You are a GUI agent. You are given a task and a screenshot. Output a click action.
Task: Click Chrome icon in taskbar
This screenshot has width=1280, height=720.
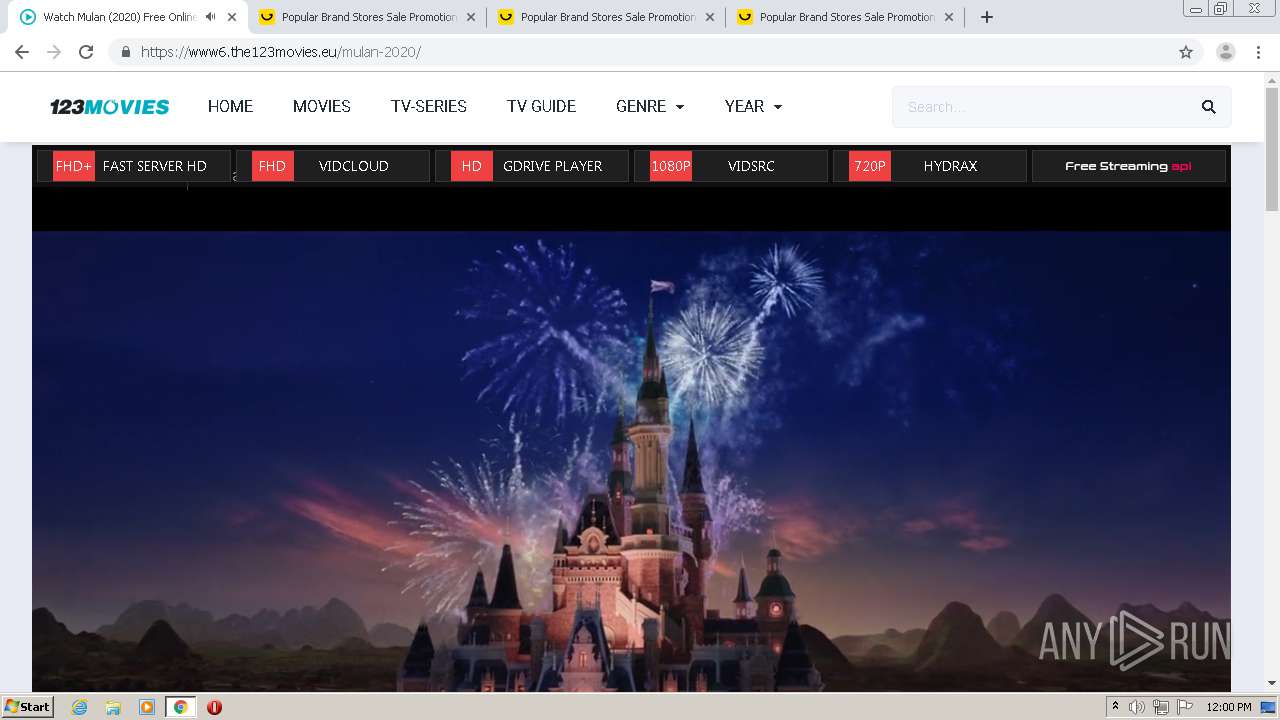pos(180,707)
